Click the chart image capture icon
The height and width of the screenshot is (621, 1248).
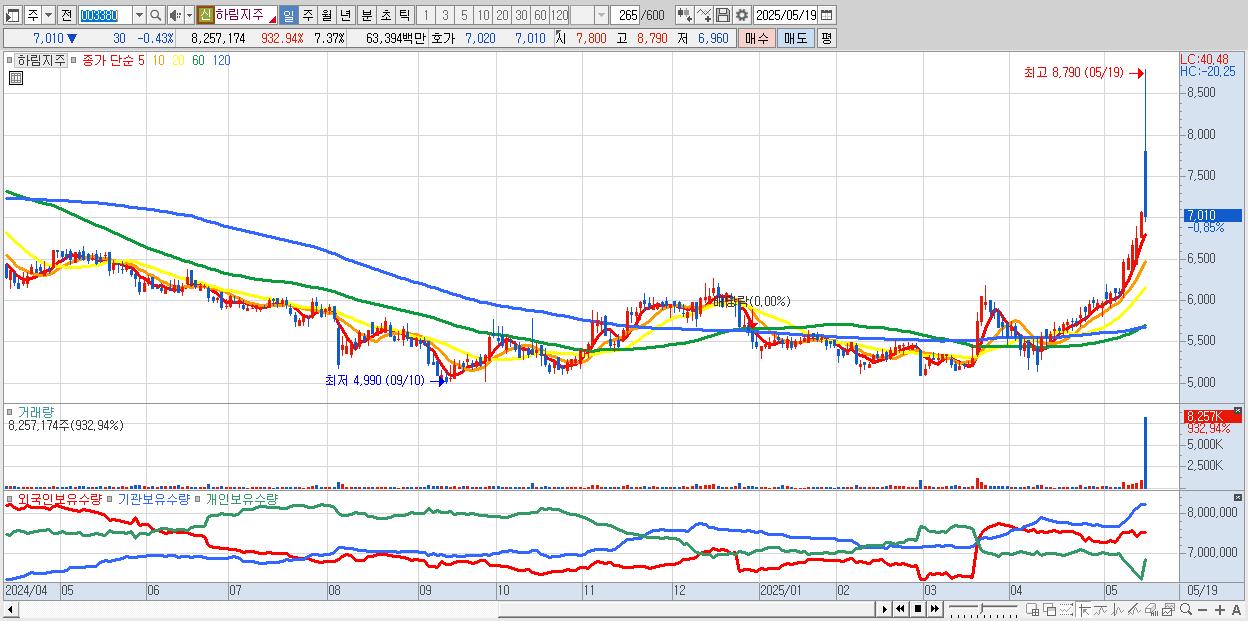[x=1168, y=609]
